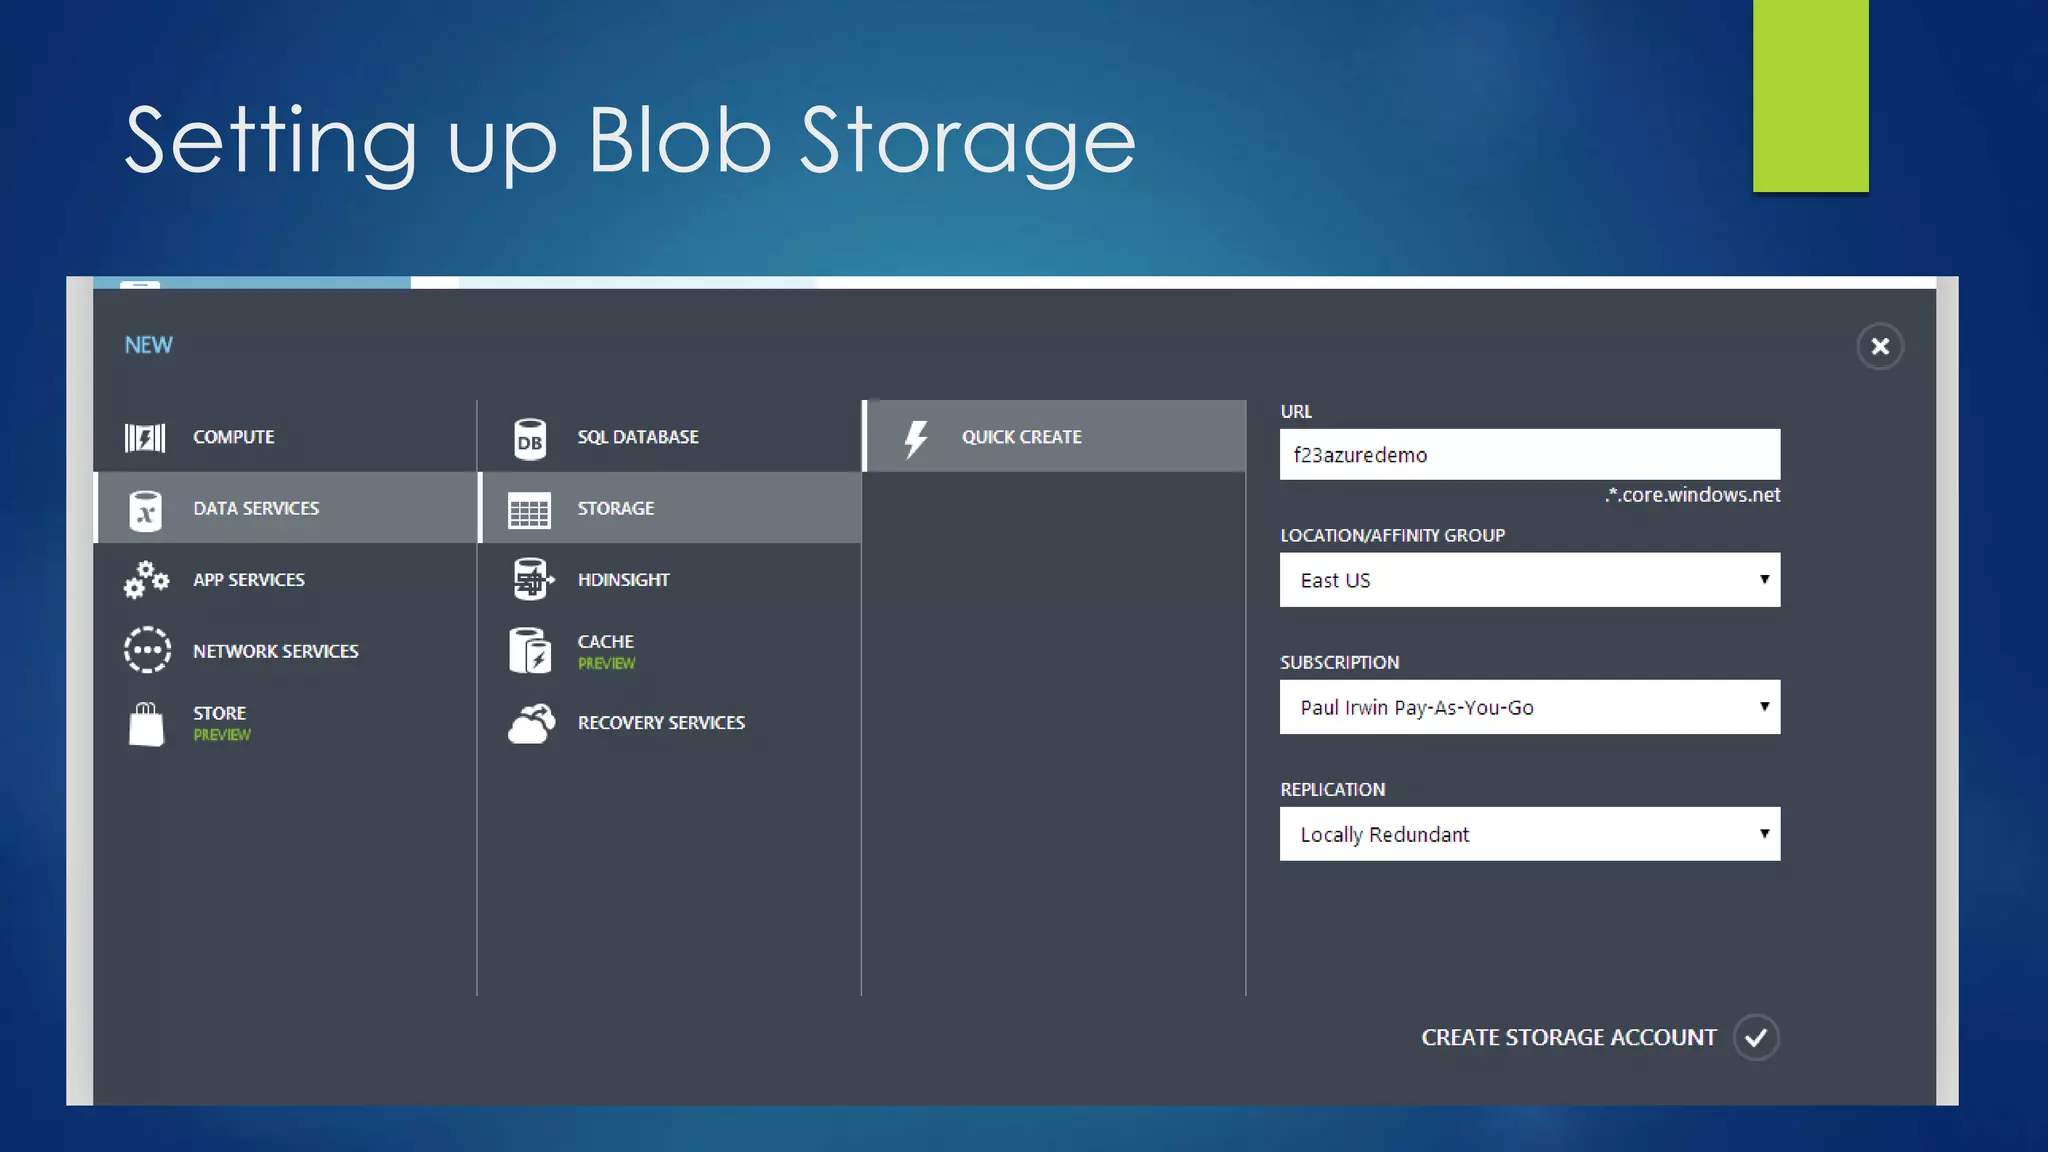This screenshot has height=1152, width=2048.
Task: Click the Store shopping bag icon
Action: (146, 723)
